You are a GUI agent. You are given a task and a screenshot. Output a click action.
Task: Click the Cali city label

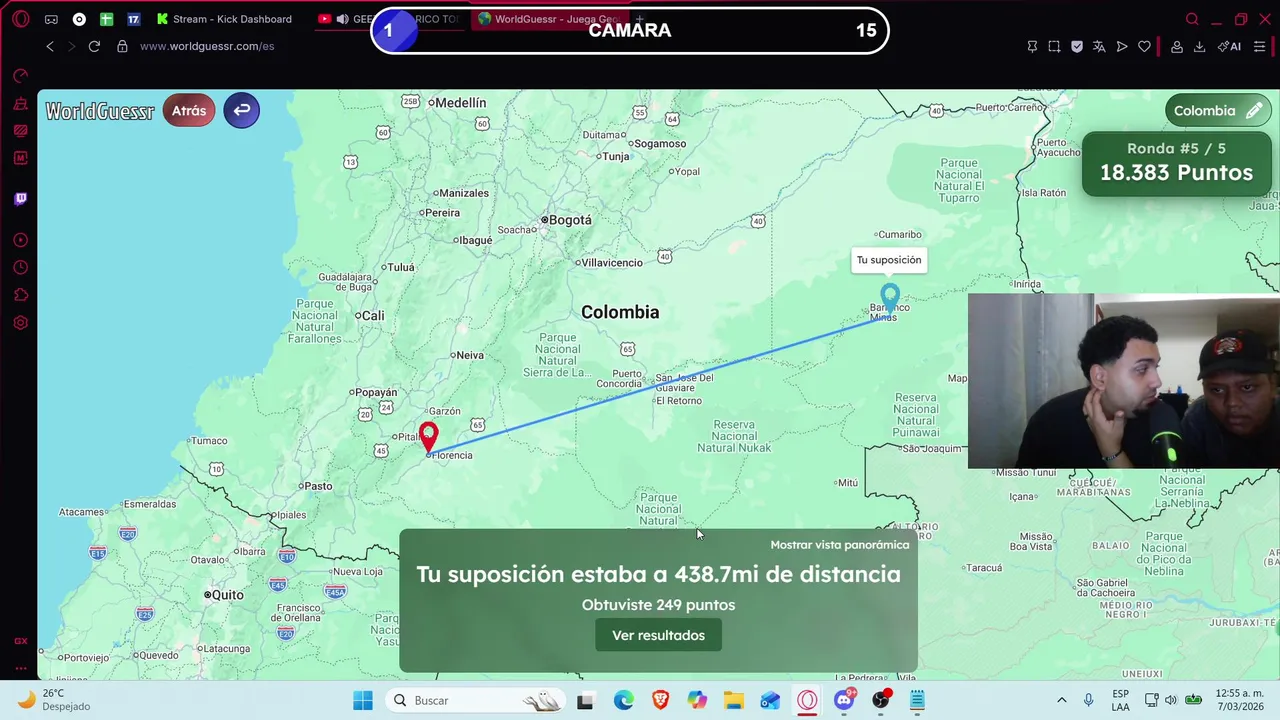point(373,315)
